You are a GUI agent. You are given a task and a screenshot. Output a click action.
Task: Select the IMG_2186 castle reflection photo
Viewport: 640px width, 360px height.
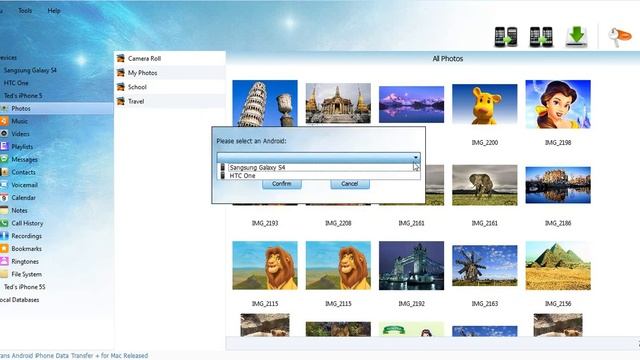pyautogui.click(x=558, y=185)
